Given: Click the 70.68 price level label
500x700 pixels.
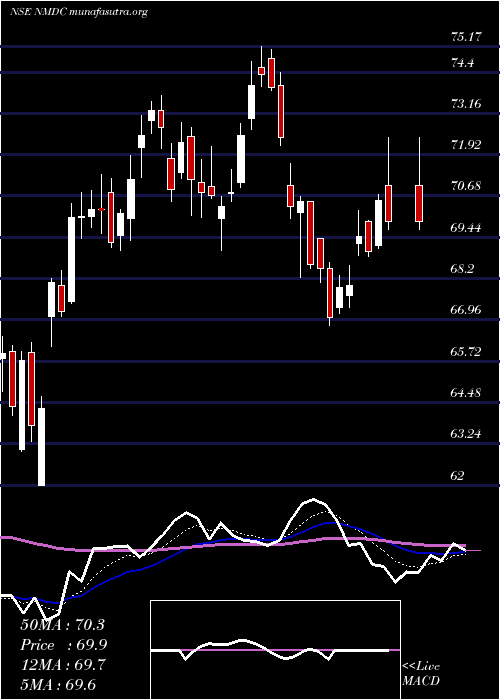Looking at the screenshot, I should click(x=466, y=186).
